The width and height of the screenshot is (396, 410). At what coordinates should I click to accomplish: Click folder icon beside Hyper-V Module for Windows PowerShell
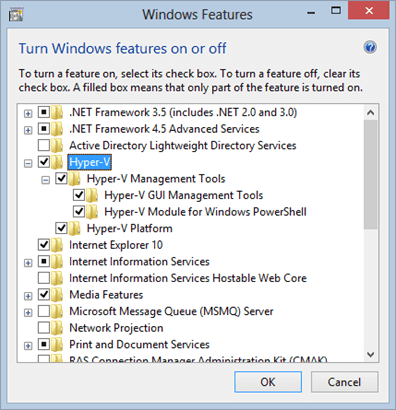tap(92, 212)
